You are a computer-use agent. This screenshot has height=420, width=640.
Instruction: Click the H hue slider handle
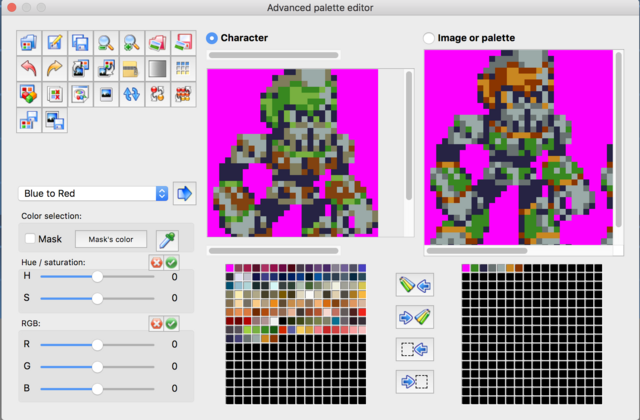[97, 277]
